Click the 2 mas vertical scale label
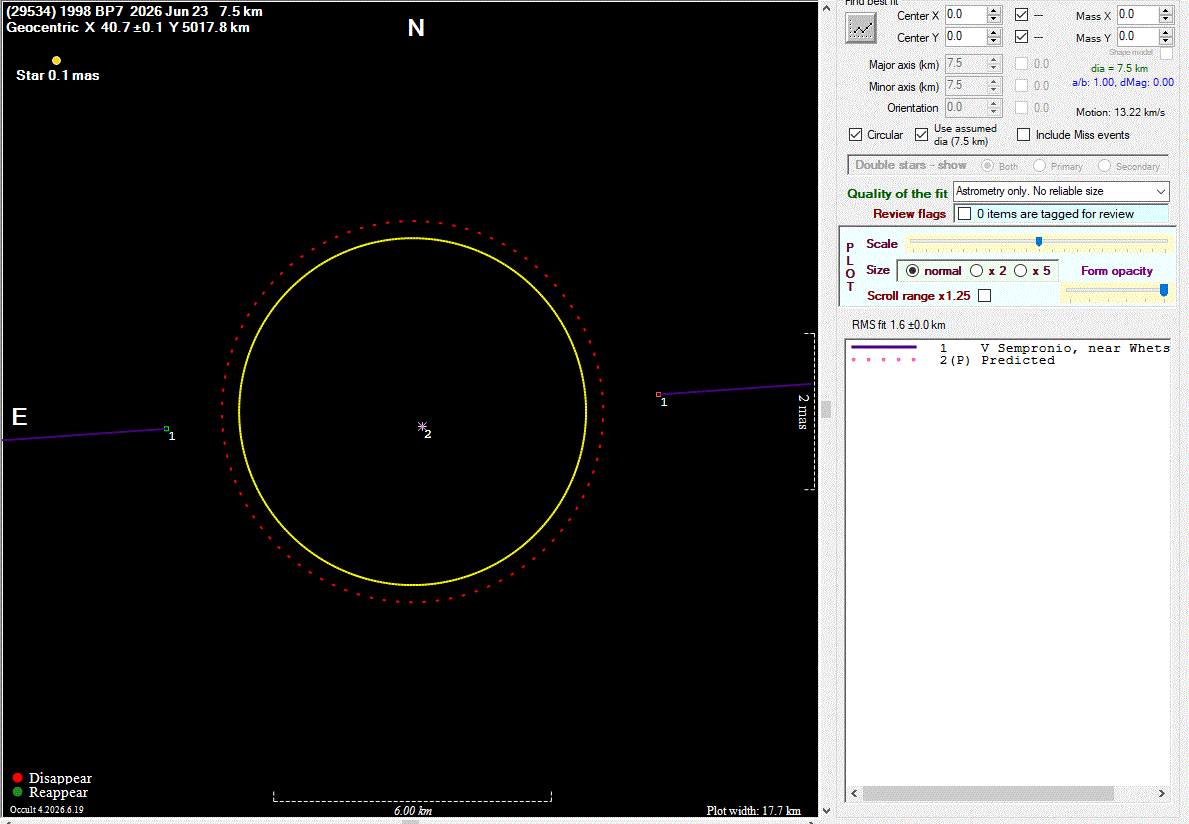The image size is (1189, 824). [x=802, y=412]
